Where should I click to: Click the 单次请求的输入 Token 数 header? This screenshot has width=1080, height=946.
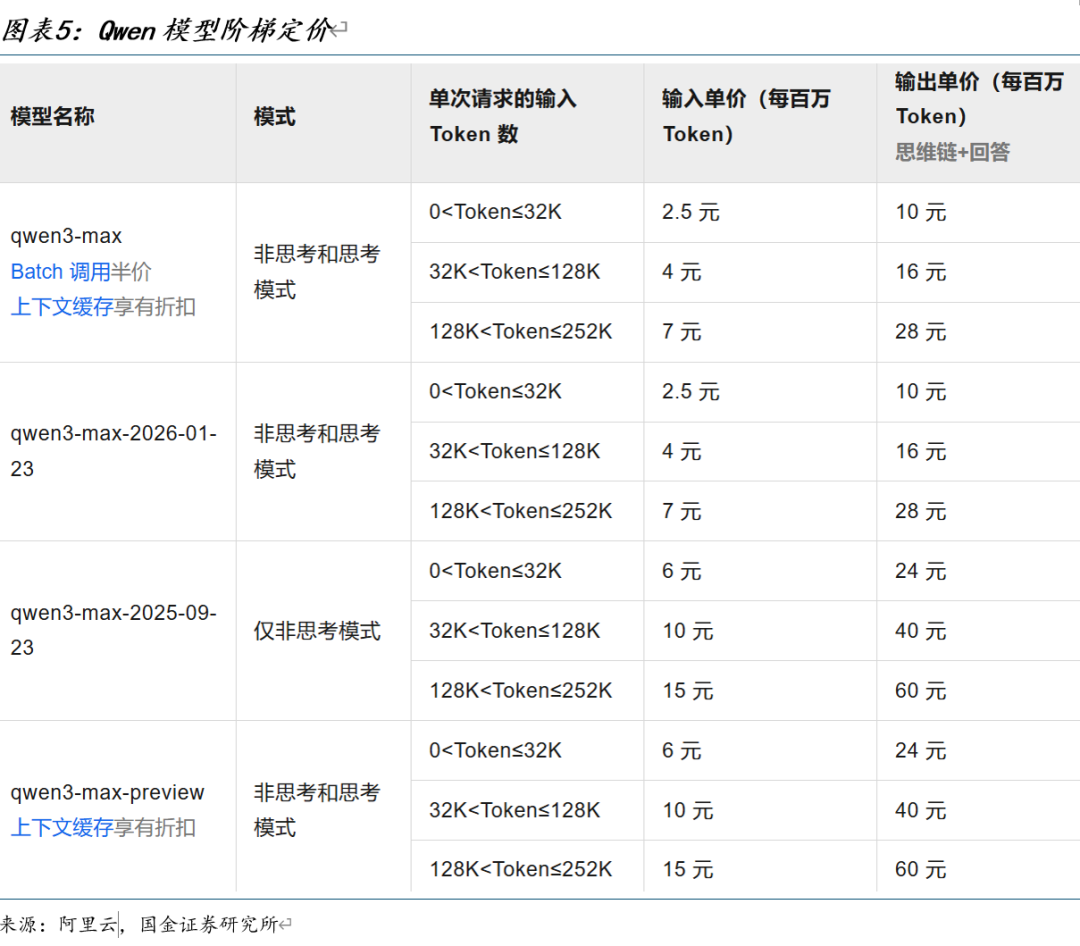point(503,117)
